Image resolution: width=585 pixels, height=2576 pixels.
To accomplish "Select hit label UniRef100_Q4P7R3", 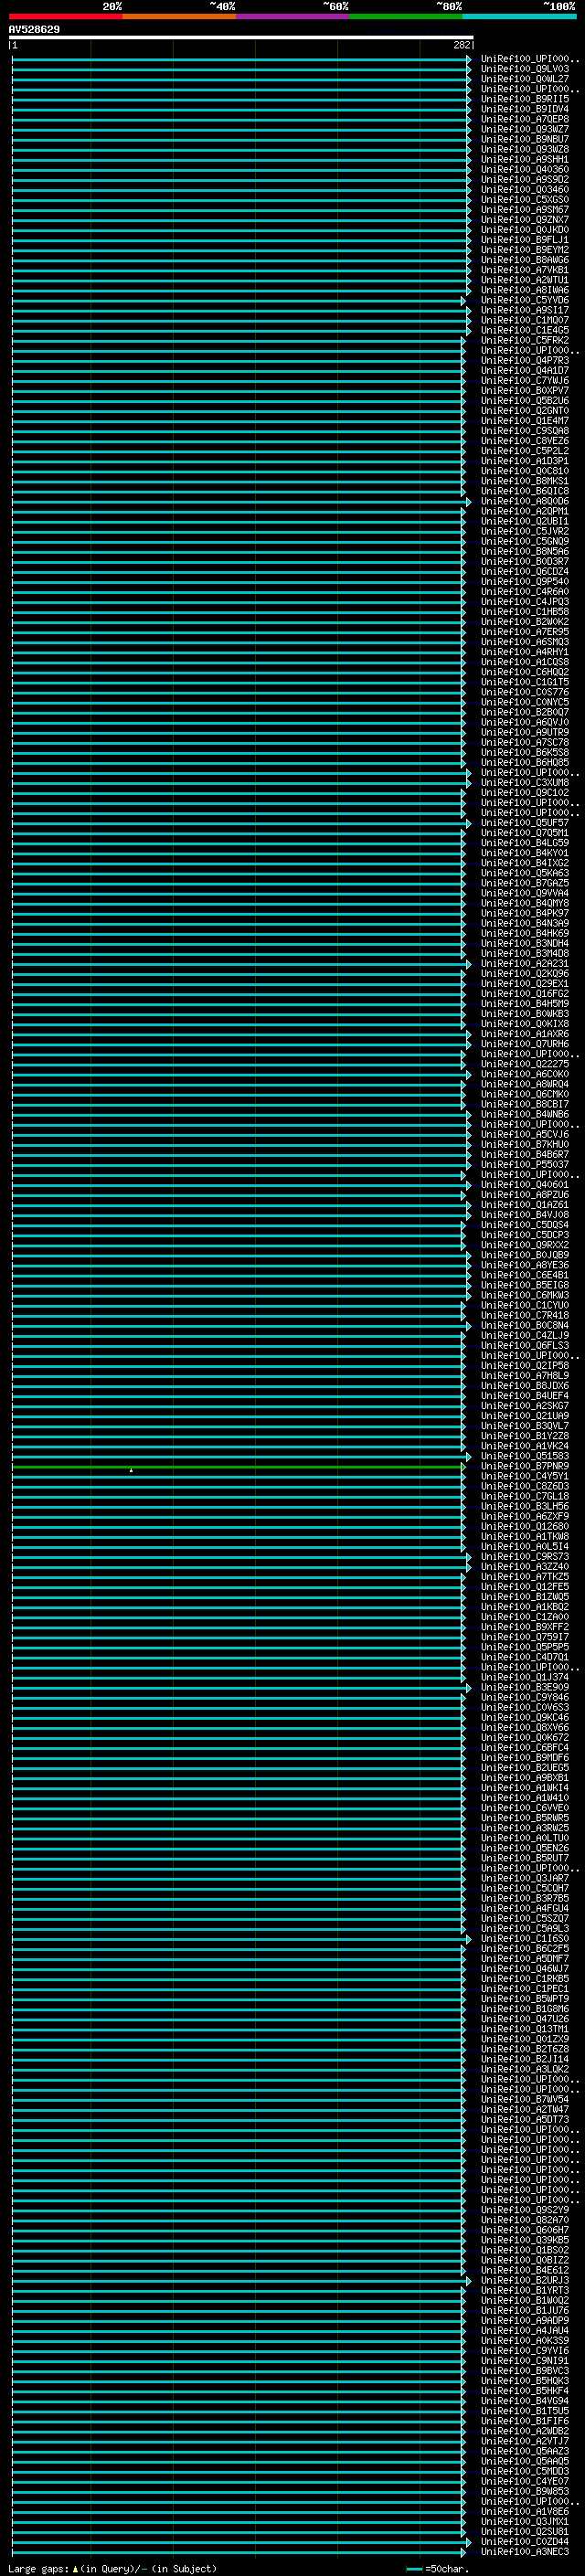I will [524, 360].
